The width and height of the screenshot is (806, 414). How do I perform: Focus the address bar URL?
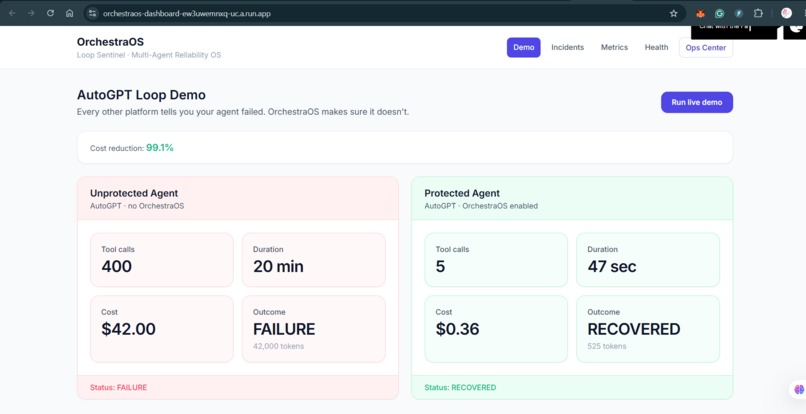pos(187,13)
